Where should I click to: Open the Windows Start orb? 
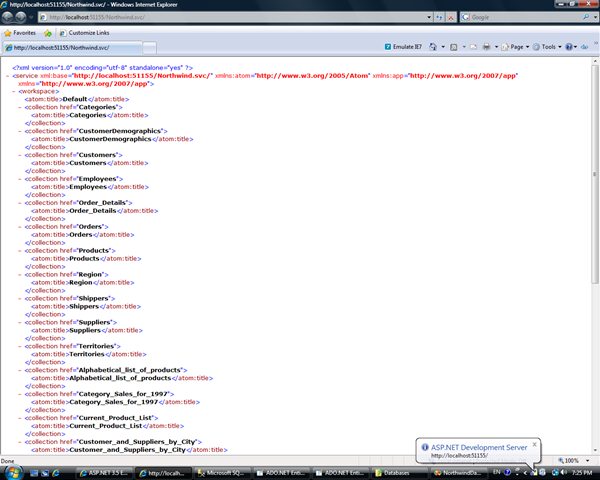coord(12,472)
